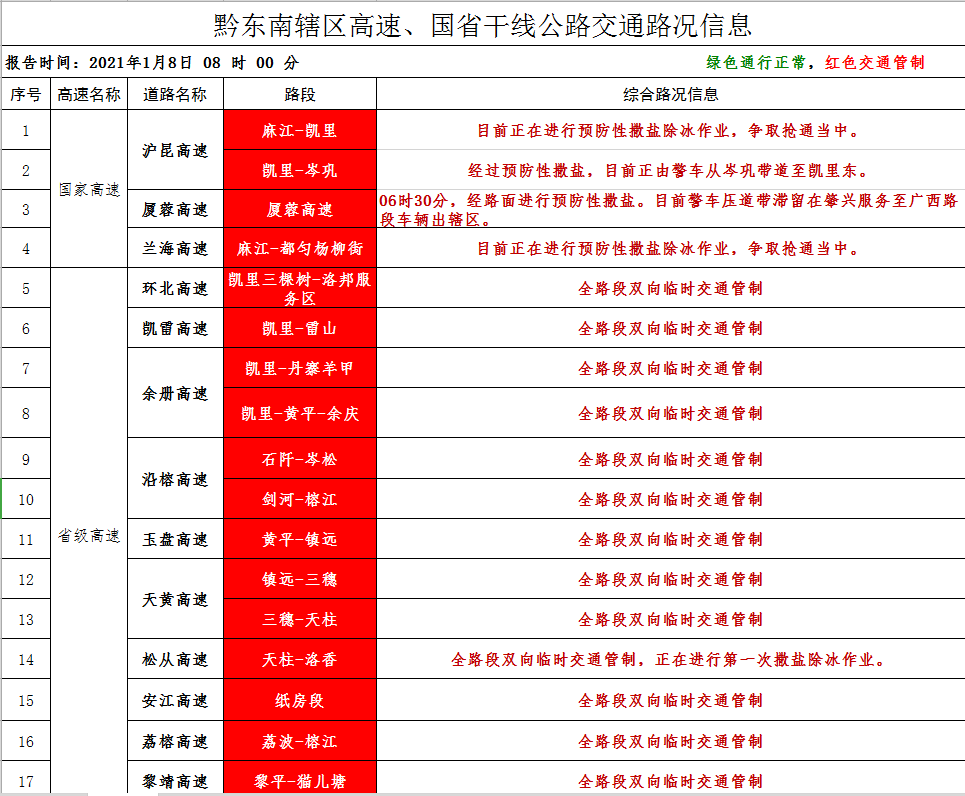Image resolution: width=965 pixels, height=796 pixels.
Task: Select the 厦蓉高速 road name cell
Action: pyautogui.click(x=175, y=209)
